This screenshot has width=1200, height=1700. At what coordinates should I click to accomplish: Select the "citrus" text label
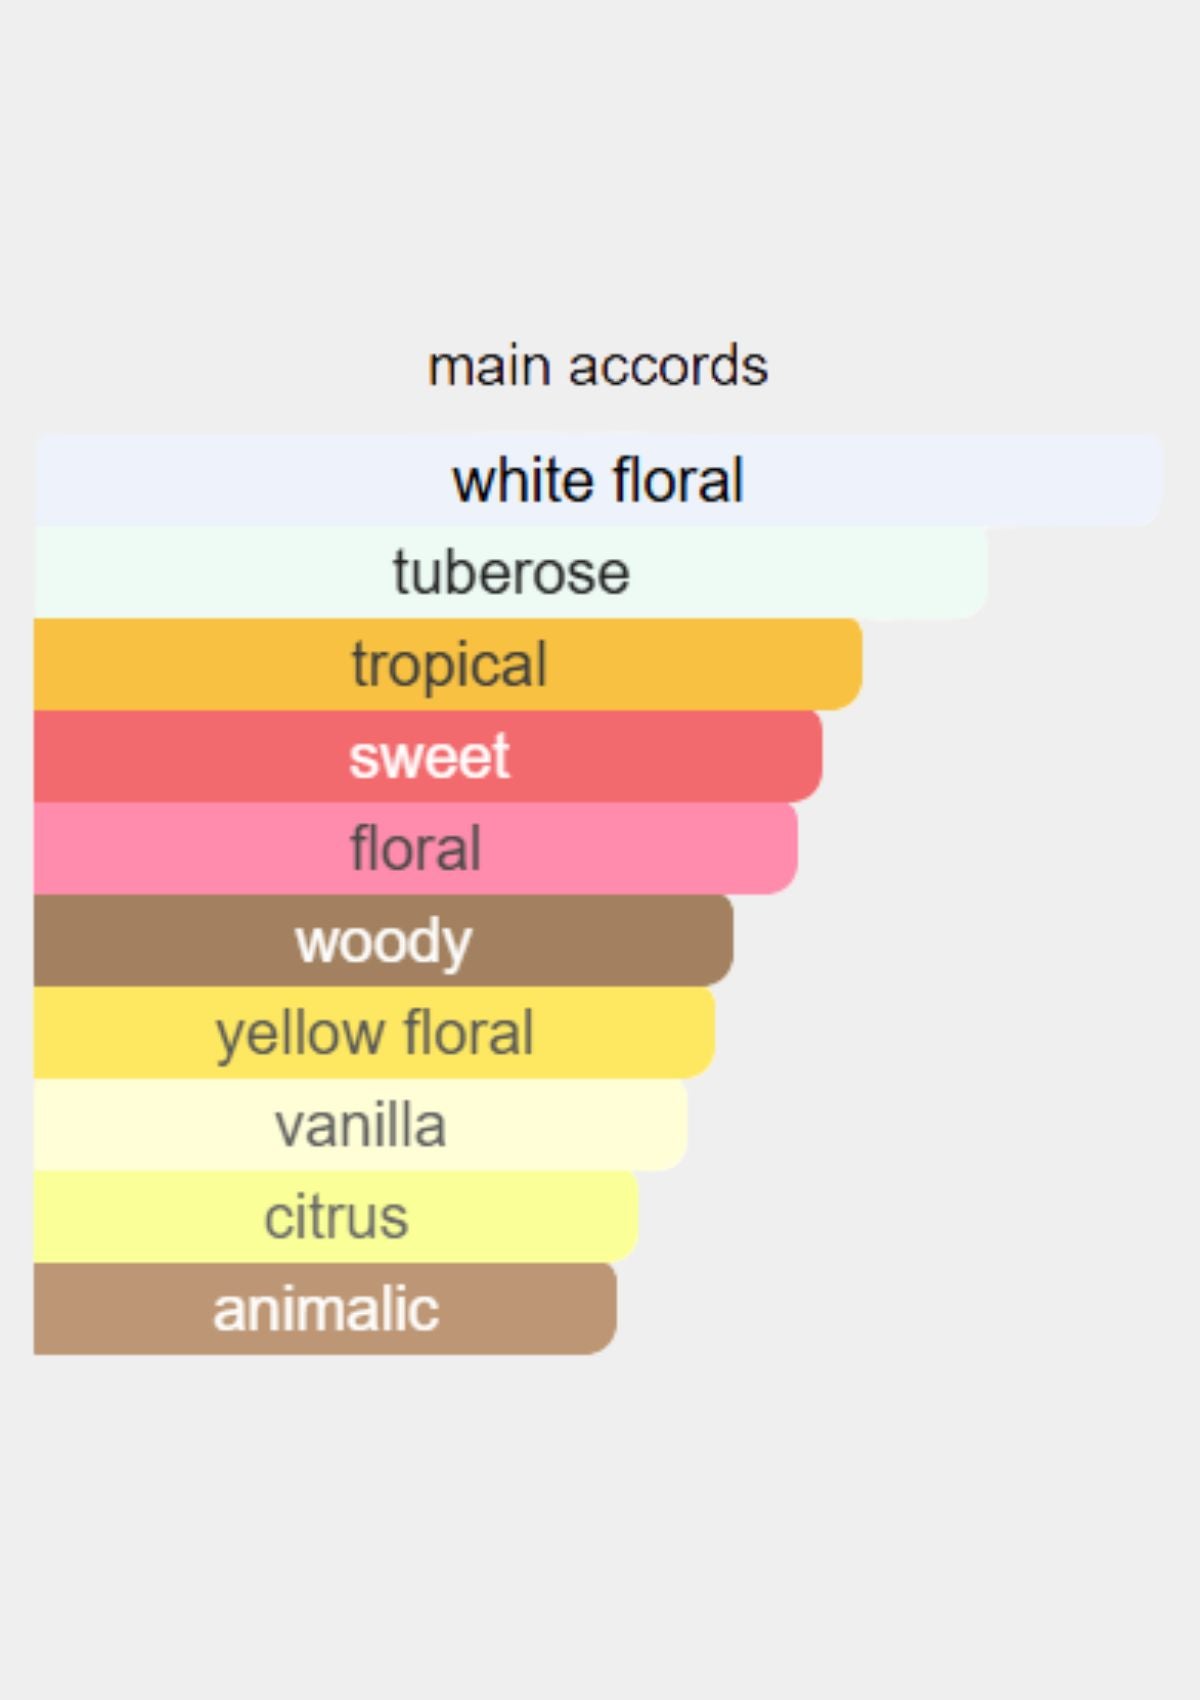point(336,1217)
